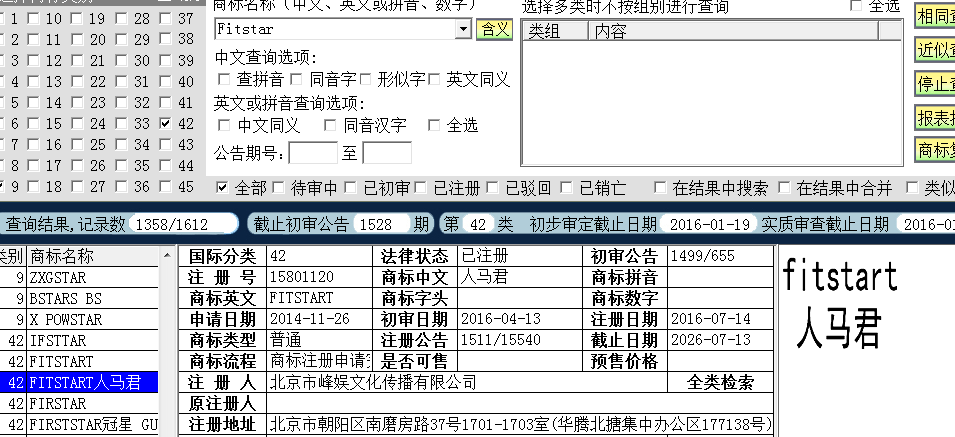The width and height of the screenshot is (955, 437).
Task: Select BSTARS BS row
Action: click(79, 299)
